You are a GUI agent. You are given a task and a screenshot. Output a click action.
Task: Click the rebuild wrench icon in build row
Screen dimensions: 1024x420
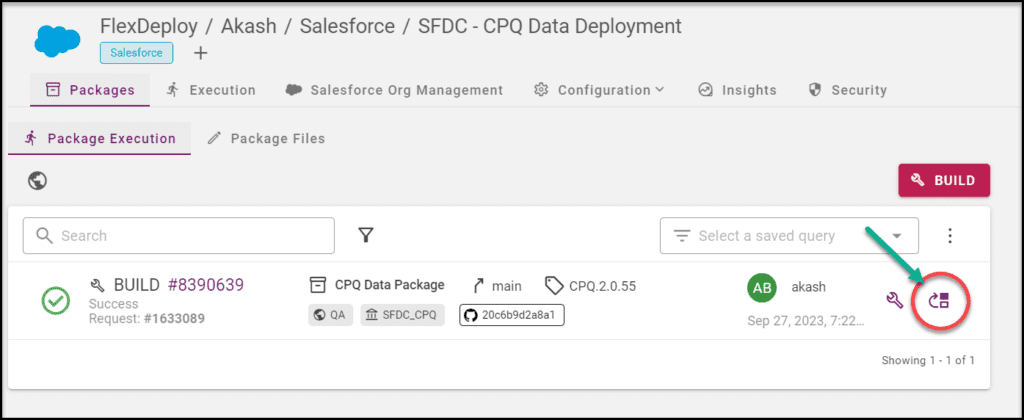click(x=894, y=300)
